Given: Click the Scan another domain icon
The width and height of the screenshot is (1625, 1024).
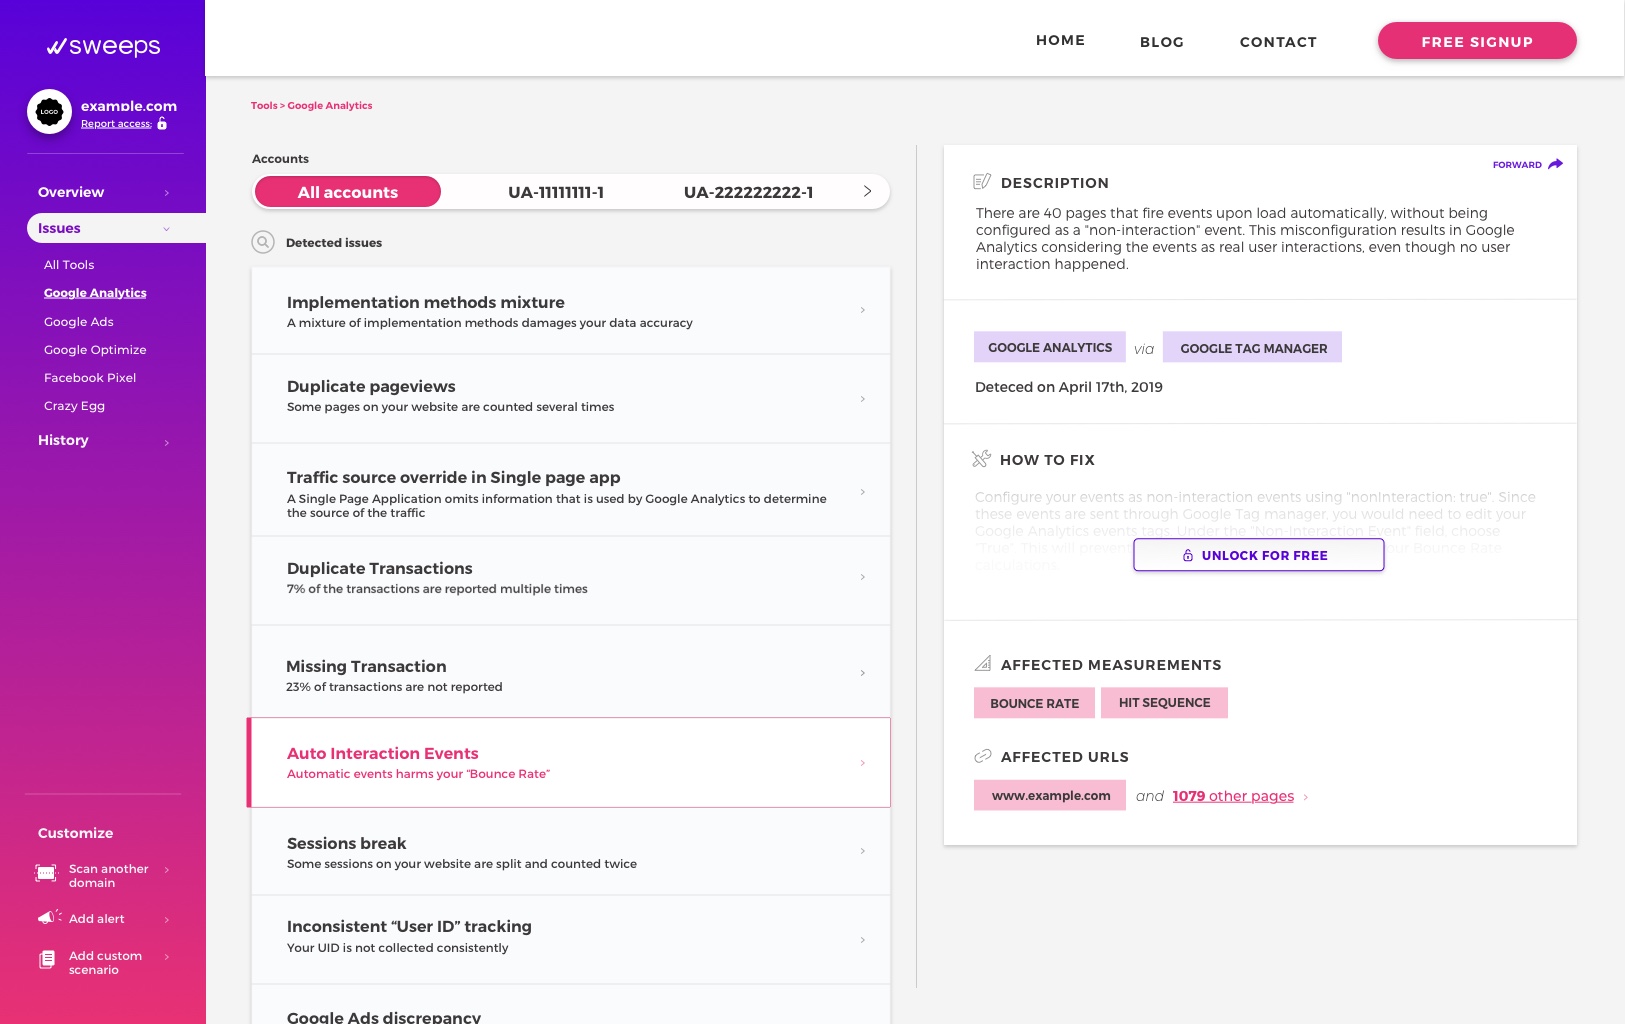Looking at the screenshot, I should [46, 873].
